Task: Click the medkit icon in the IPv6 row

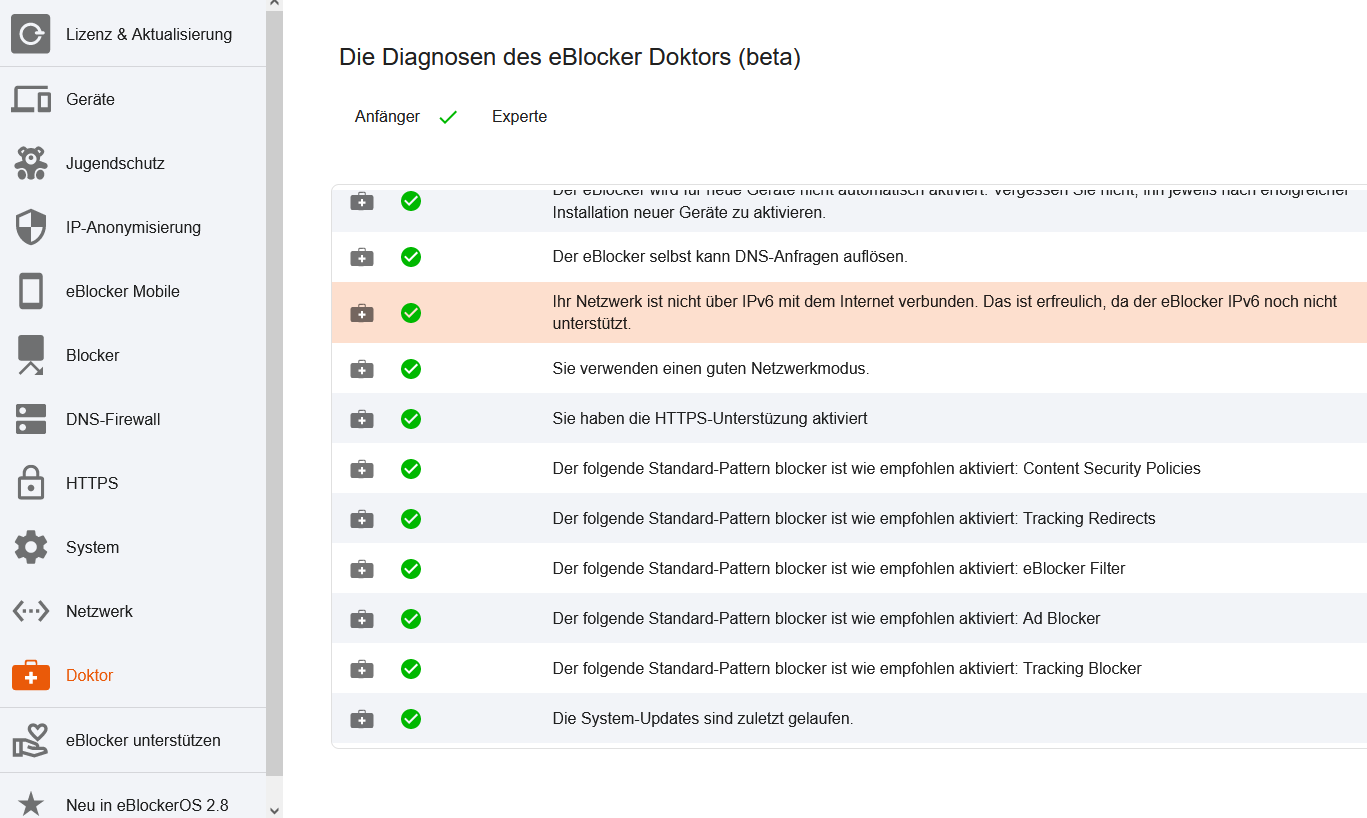Action: 362,313
